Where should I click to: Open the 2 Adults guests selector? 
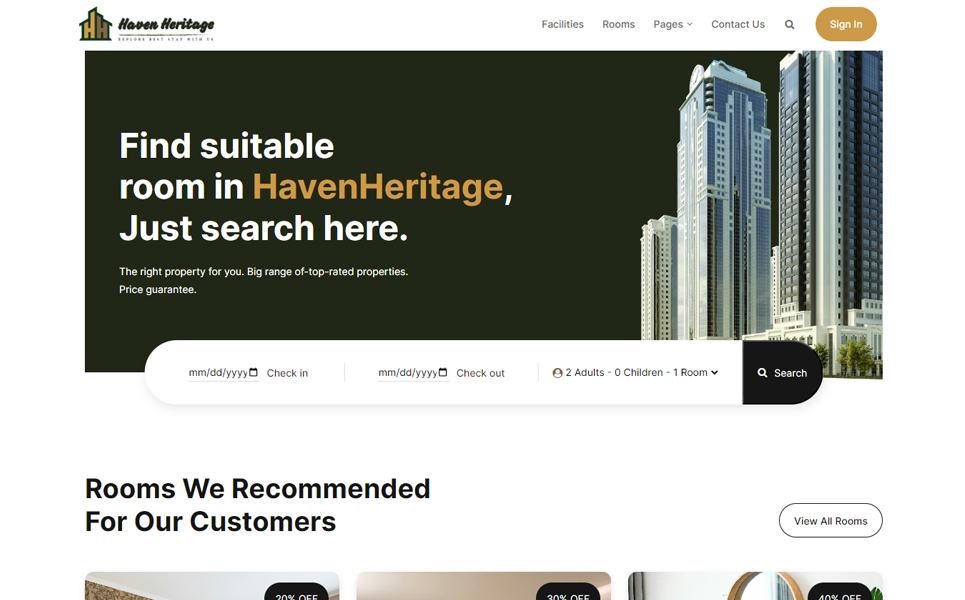pyautogui.click(x=636, y=373)
